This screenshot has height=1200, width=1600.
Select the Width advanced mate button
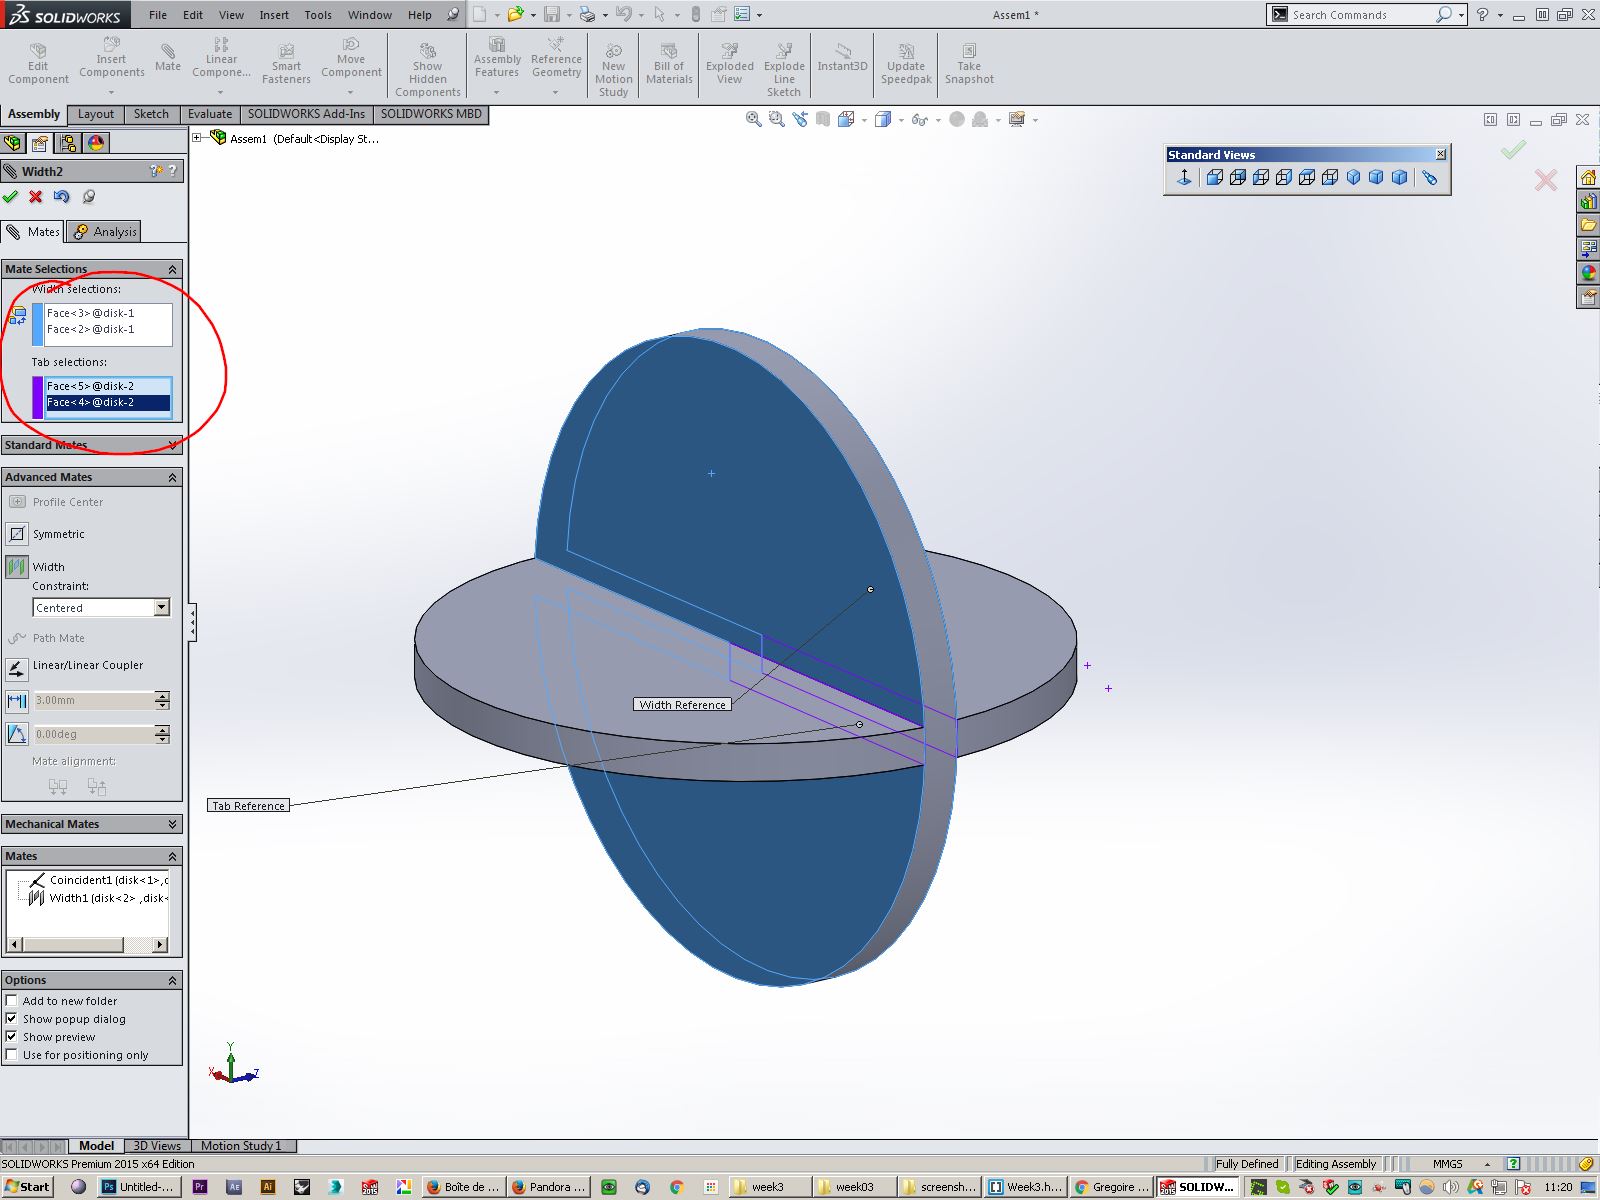coord(17,567)
